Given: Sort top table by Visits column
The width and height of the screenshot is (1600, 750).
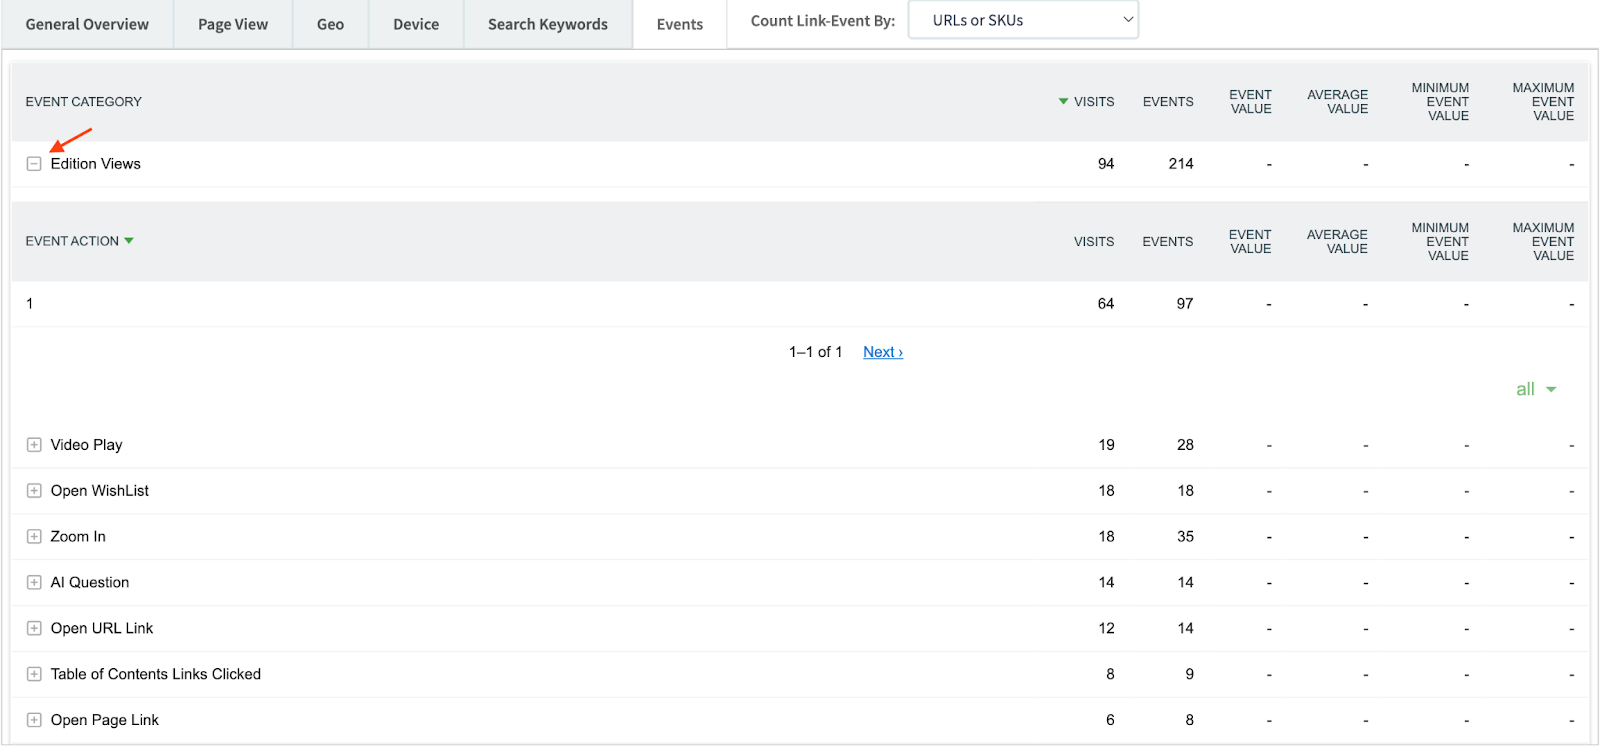Looking at the screenshot, I should (x=1092, y=102).
